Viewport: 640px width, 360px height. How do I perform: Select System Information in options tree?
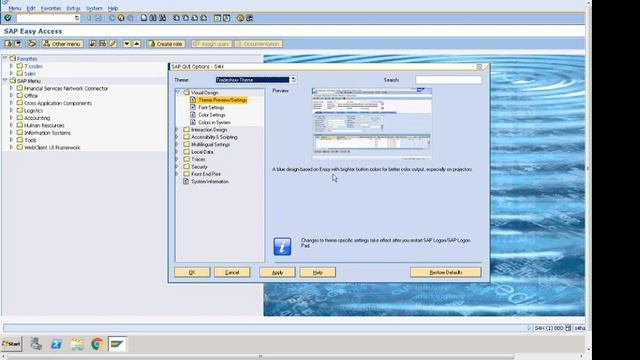(210, 181)
